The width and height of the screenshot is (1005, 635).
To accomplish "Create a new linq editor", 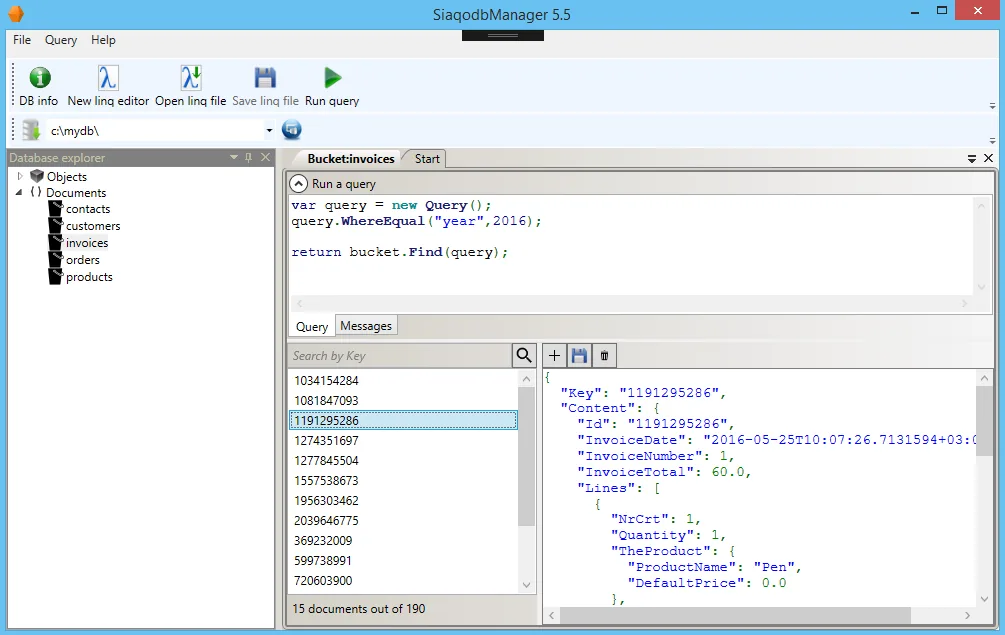I will (x=108, y=86).
